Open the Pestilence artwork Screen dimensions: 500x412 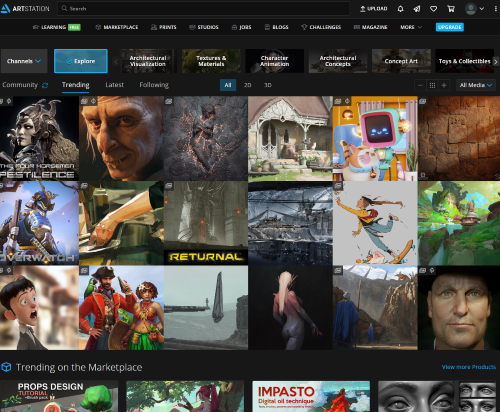tap(39, 138)
